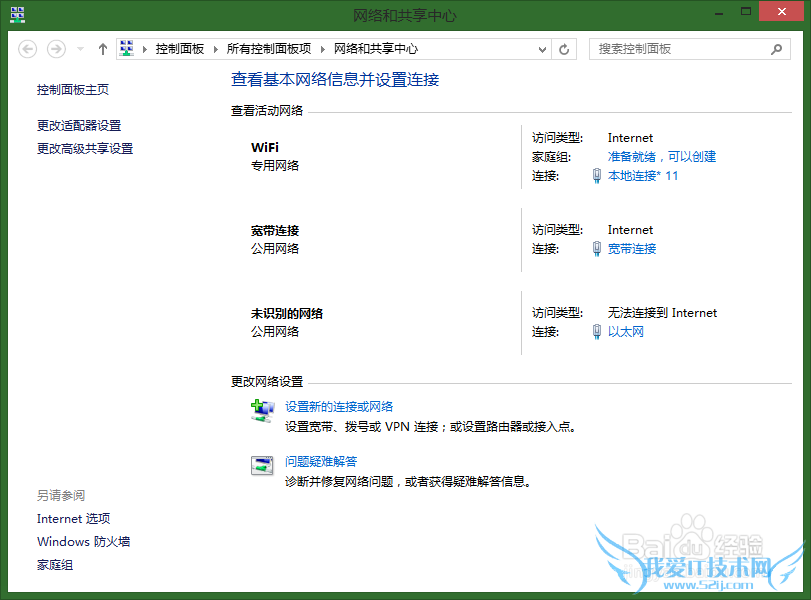811x600 pixels.
Task: Open recent locations dropdown arrow
Action: 80,49
